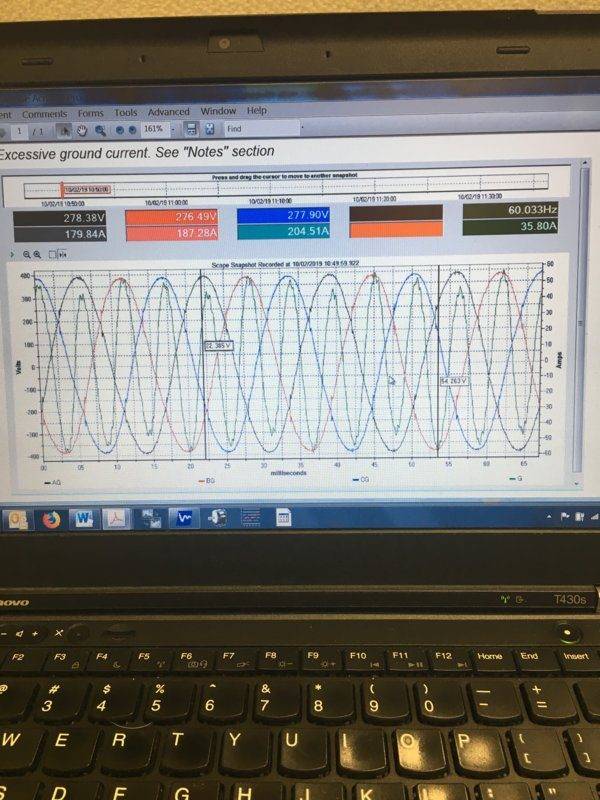Image resolution: width=600 pixels, height=800 pixels.
Task: Open the Comments menu
Action: point(44,114)
